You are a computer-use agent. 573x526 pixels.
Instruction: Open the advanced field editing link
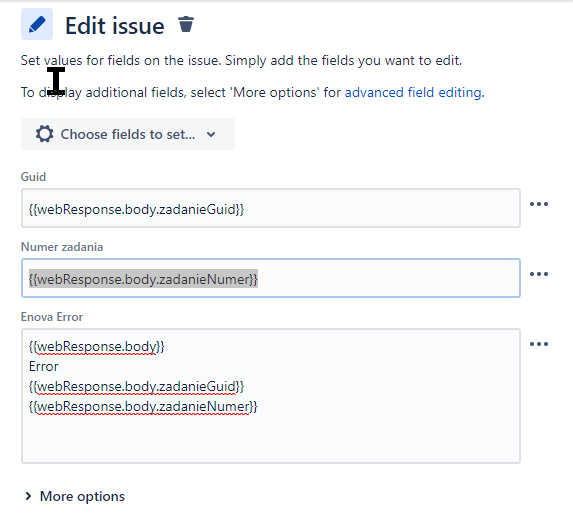(x=413, y=92)
